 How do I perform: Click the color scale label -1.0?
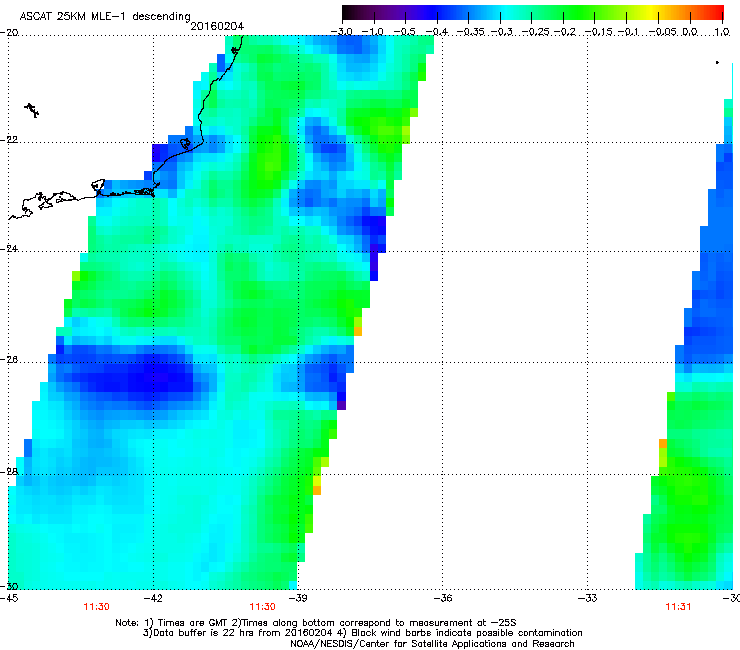click(372, 32)
